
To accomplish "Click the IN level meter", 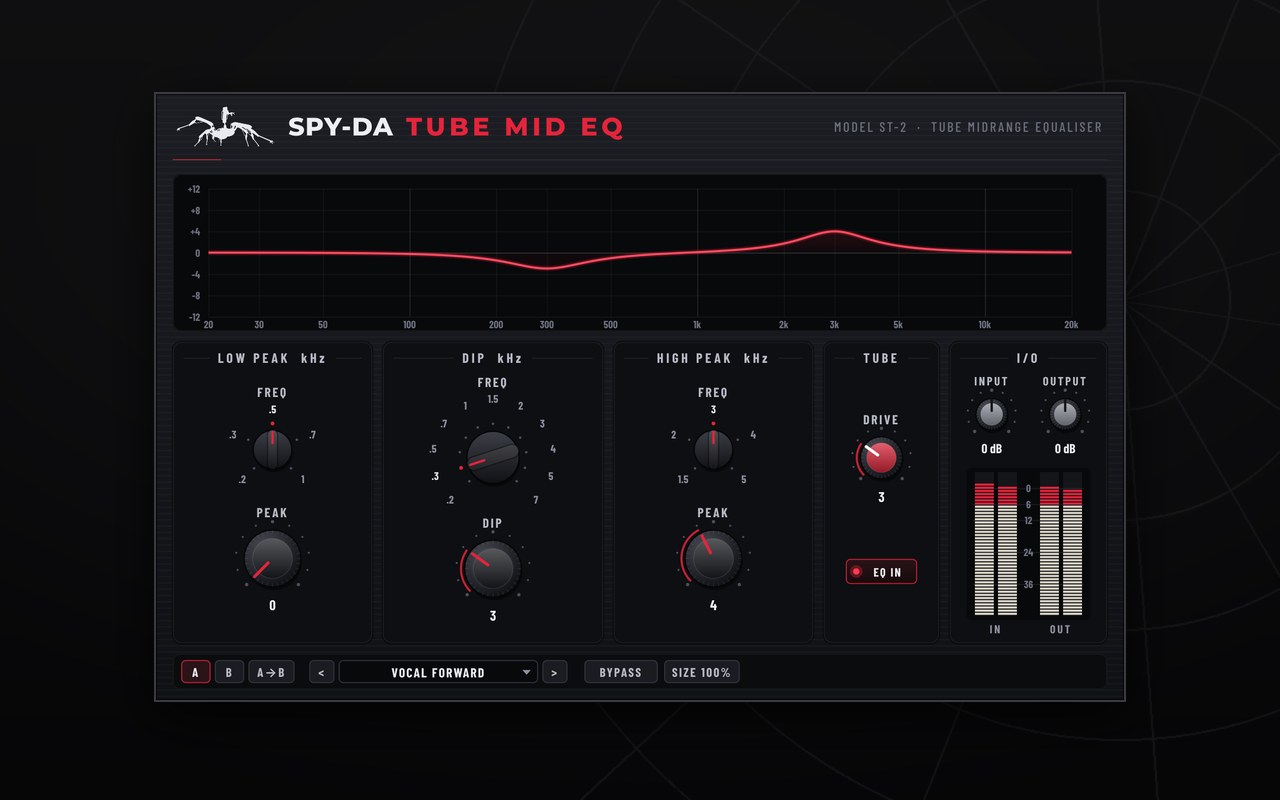I will coord(995,544).
